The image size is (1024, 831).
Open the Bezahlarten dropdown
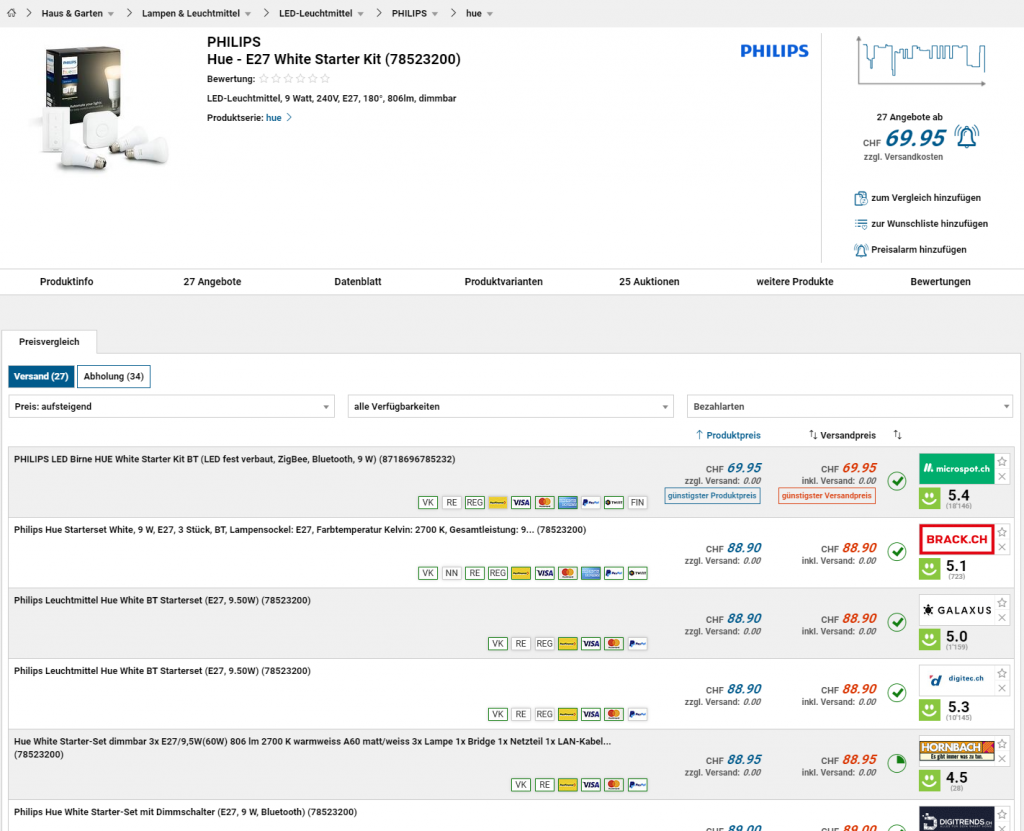pyautogui.click(x=849, y=407)
